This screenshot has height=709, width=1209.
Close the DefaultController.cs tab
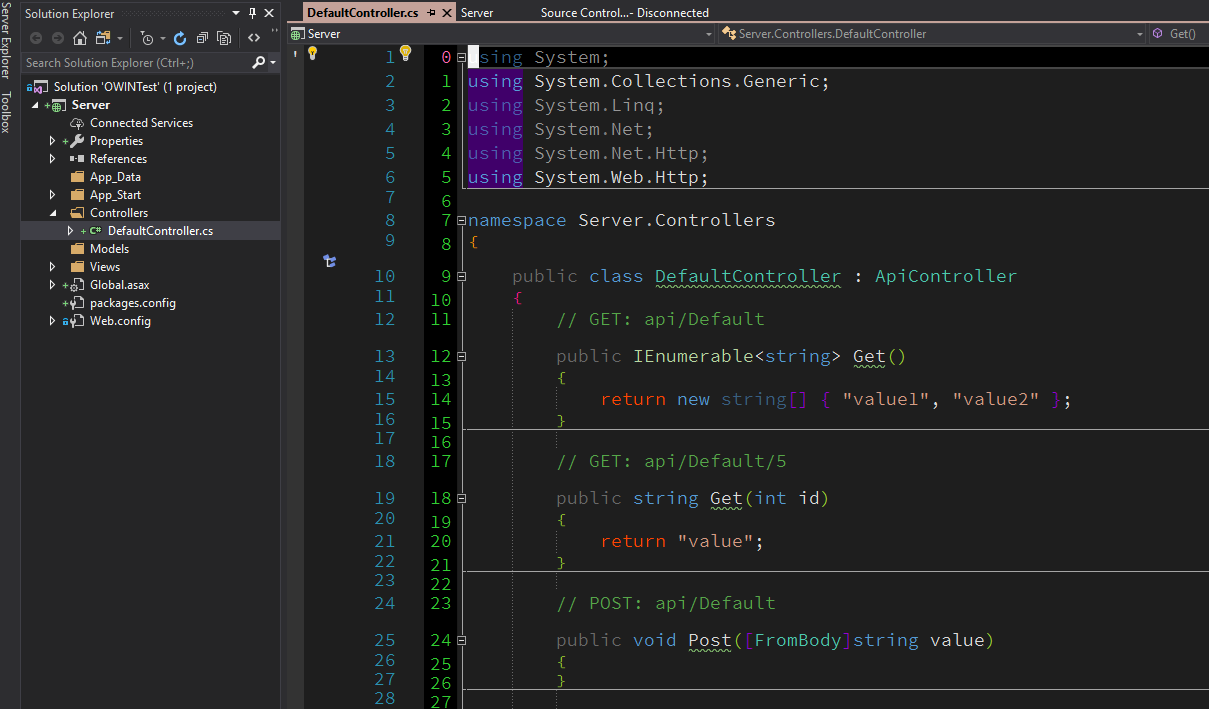tap(446, 13)
